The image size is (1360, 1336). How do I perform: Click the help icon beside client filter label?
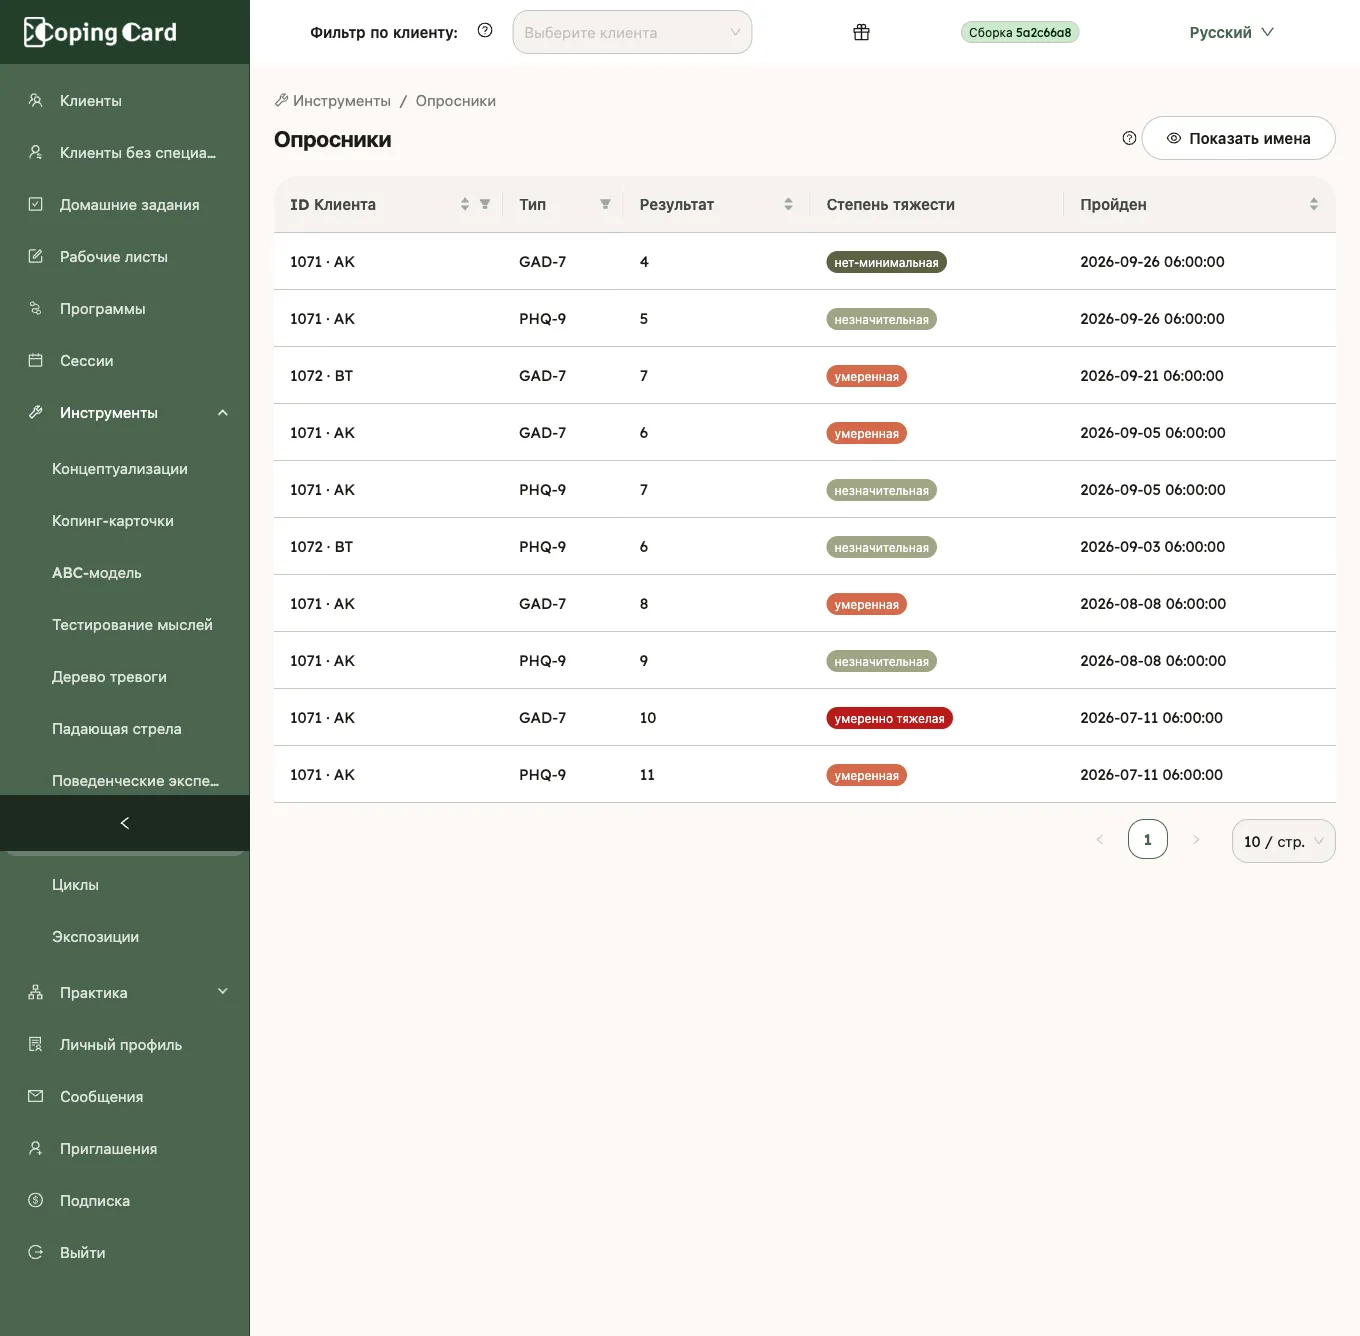tap(485, 31)
